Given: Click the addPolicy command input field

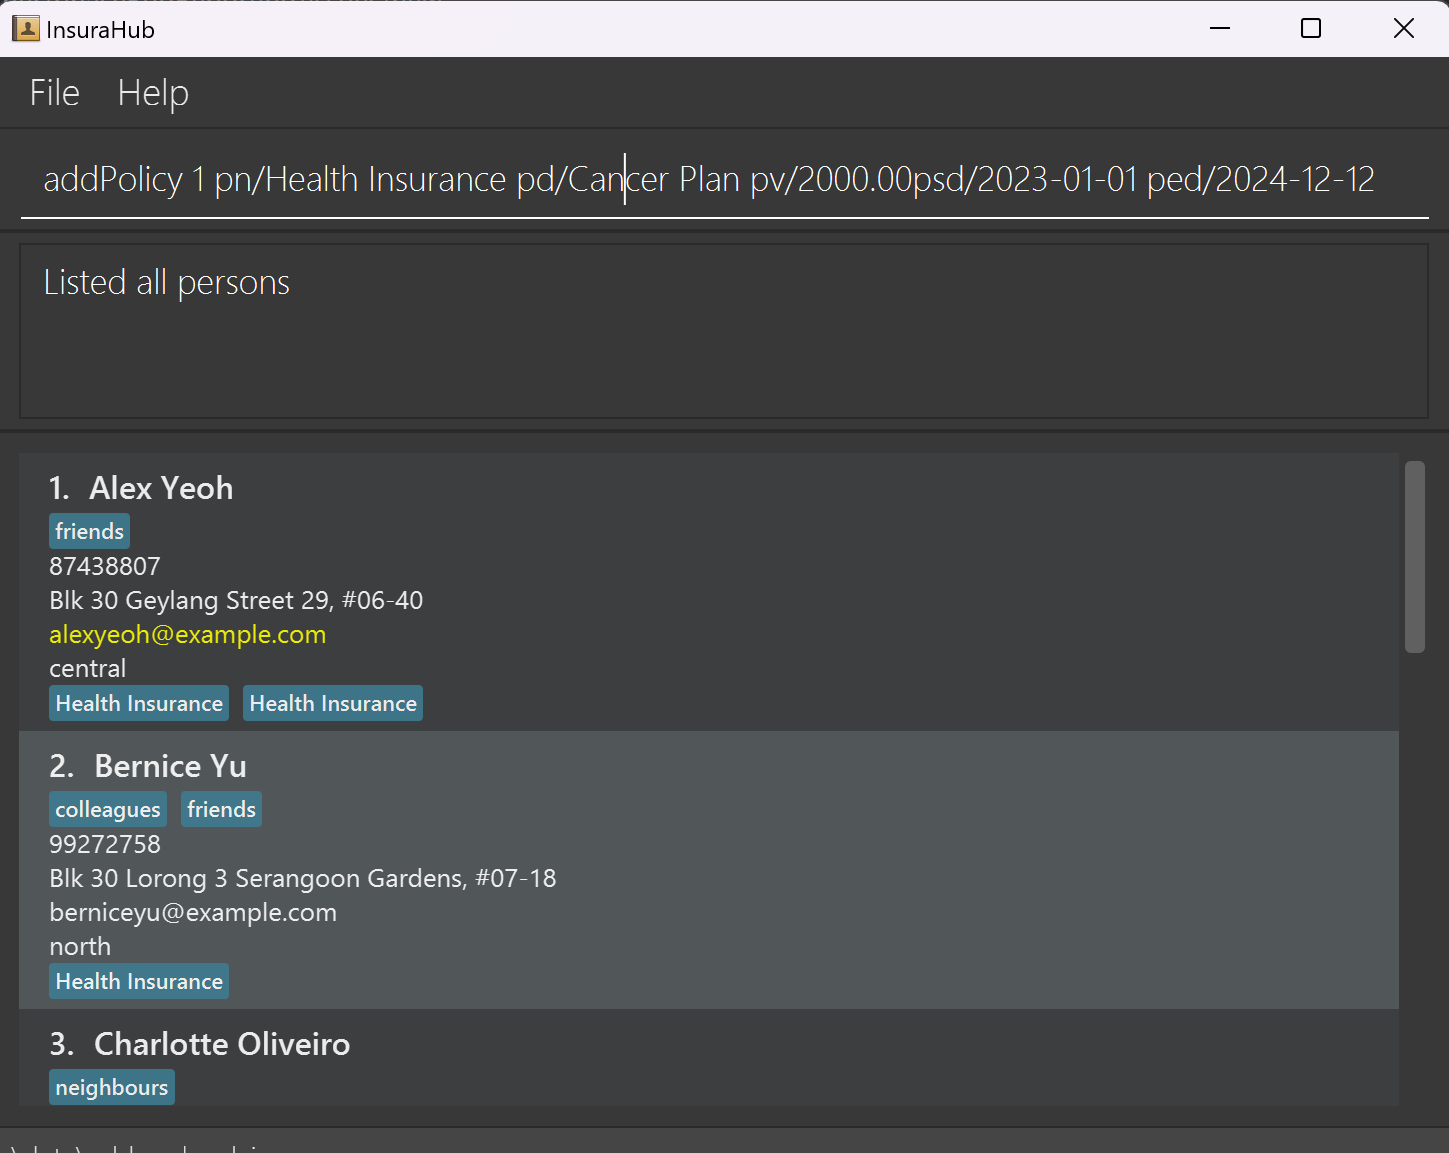Looking at the screenshot, I should click(x=724, y=180).
